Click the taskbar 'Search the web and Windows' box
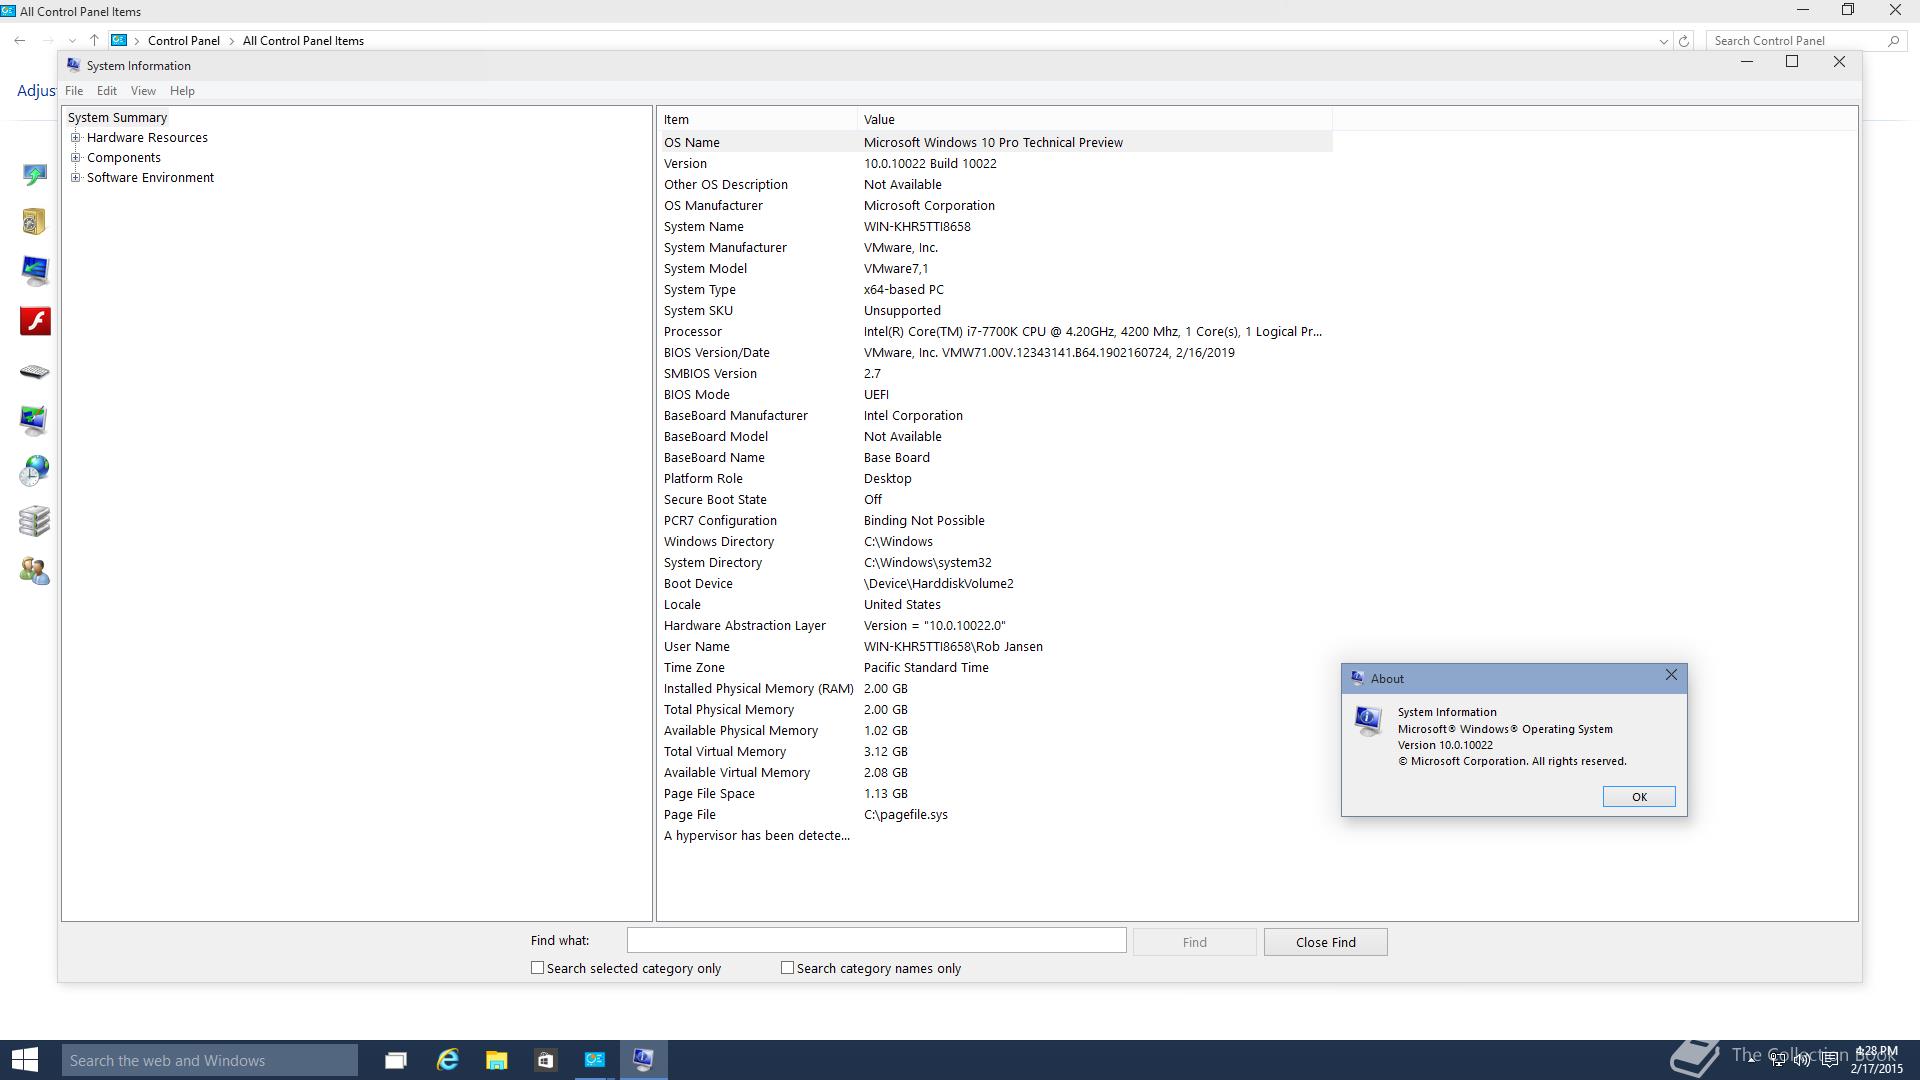This screenshot has width=1920, height=1080. [x=210, y=1060]
